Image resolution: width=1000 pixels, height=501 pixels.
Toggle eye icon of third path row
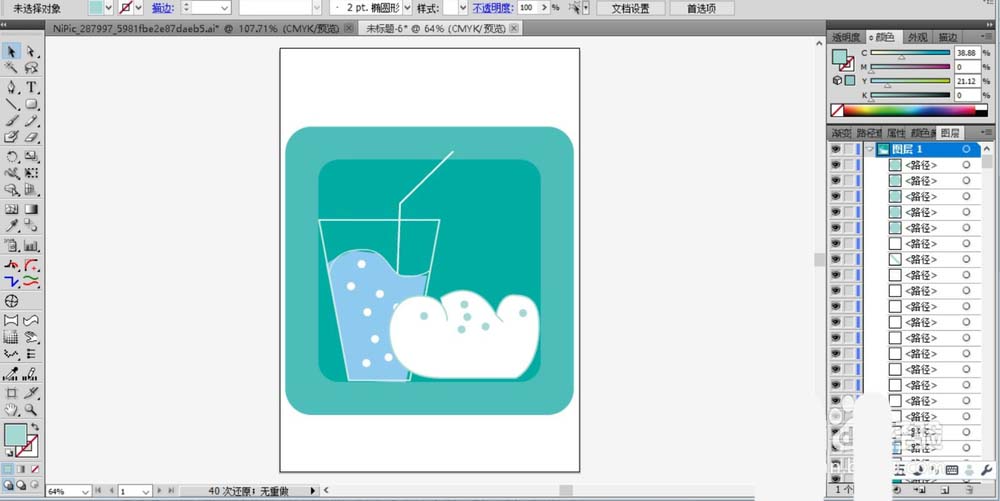point(835,196)
